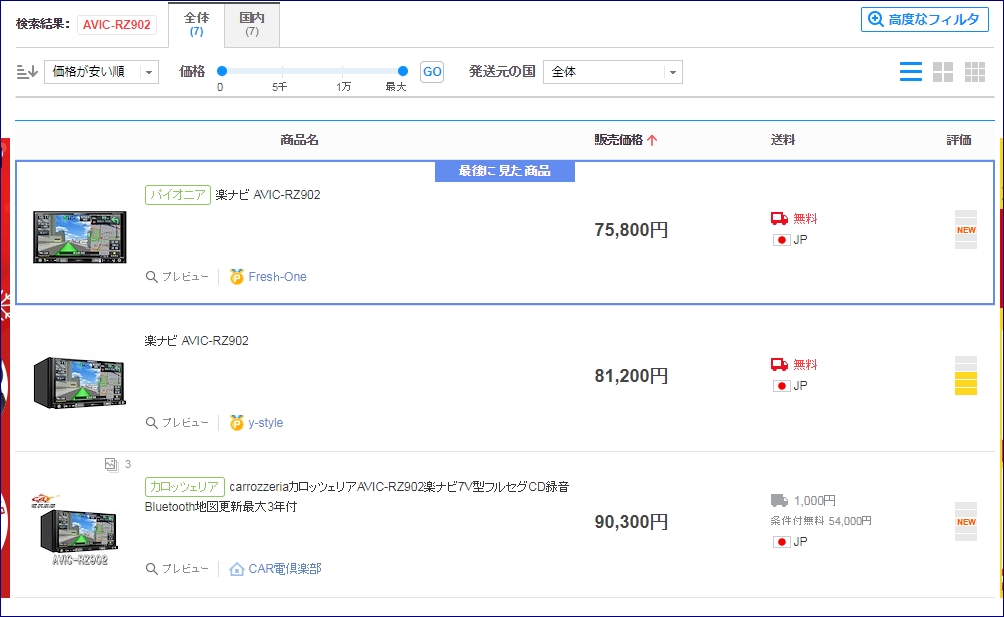
Task: Click プレビュー for the Fresh-One item
Action: (177, 276)
